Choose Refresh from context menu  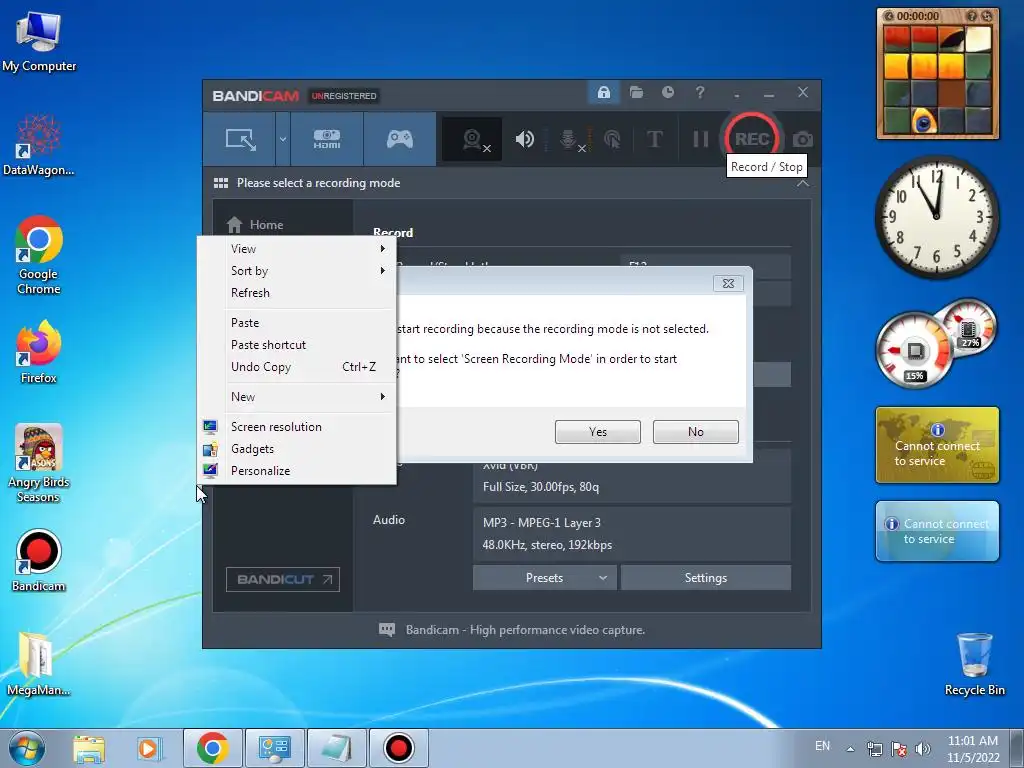[x=297, y=293]
